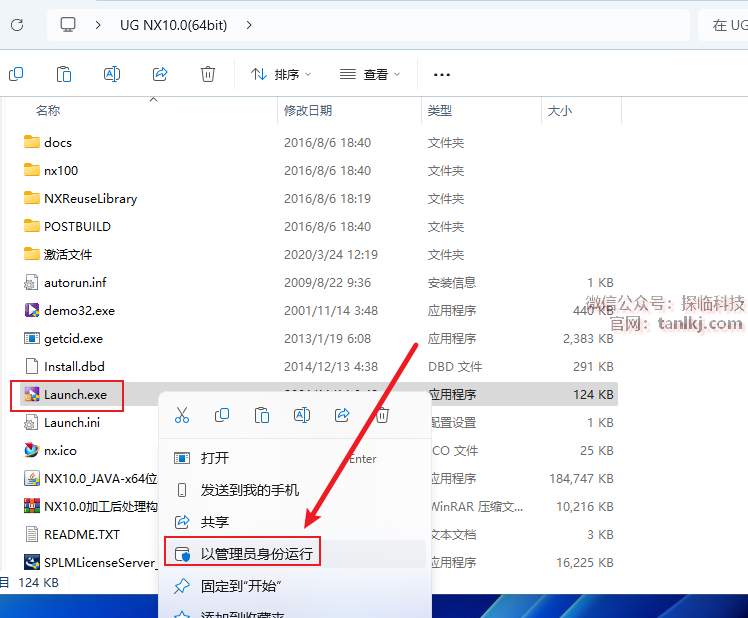Expand the chevron after UG NX10.0(64bit)

coord(249,25)
